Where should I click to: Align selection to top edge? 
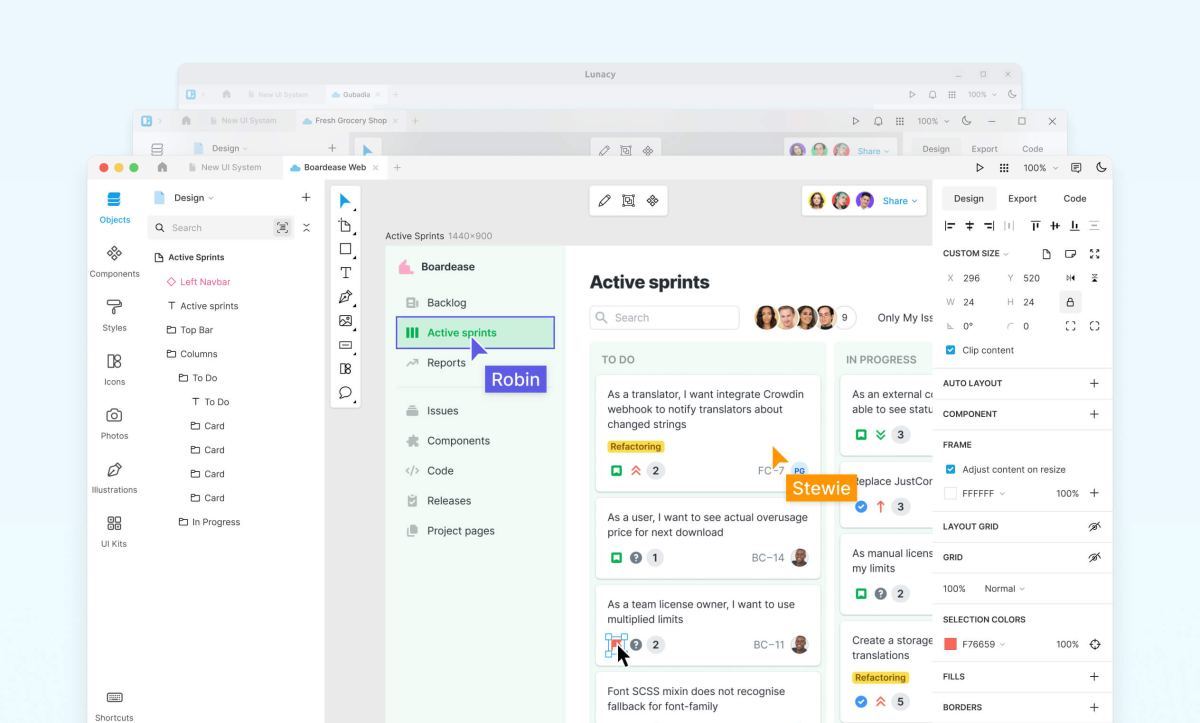(x=1035, y=226)
